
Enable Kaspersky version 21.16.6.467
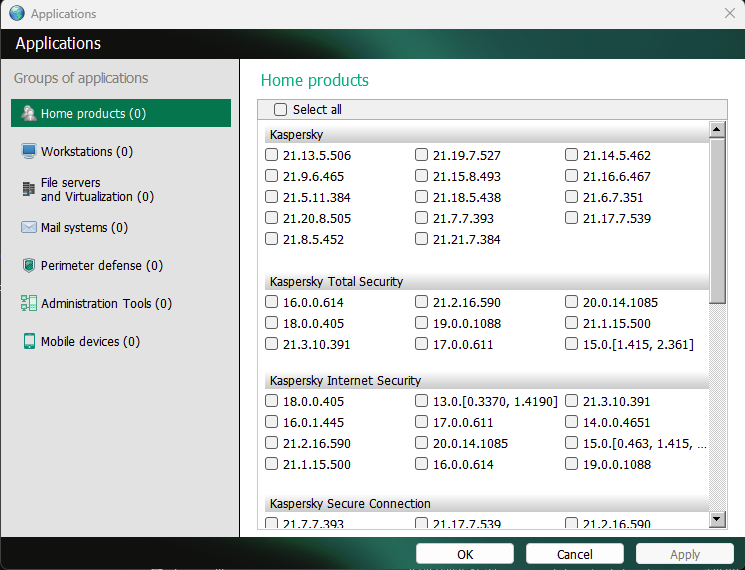tap(572, 175)
